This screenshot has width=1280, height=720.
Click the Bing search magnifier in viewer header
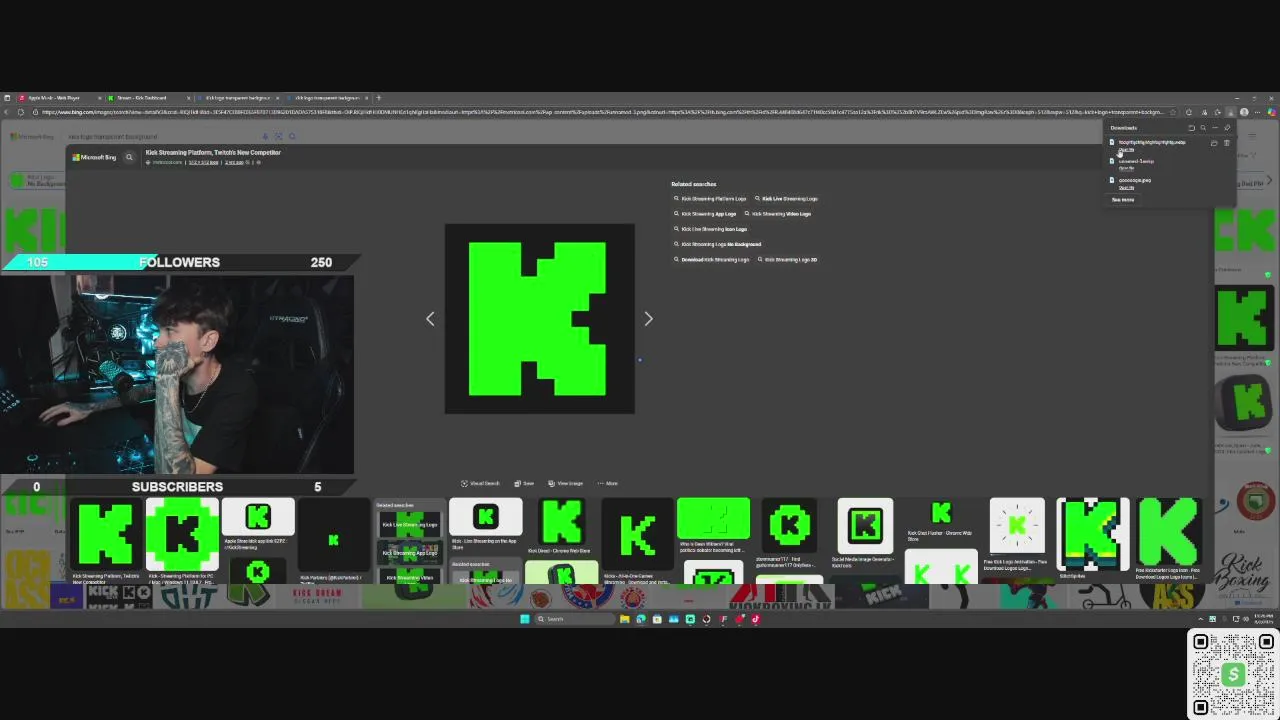click(x=129, y=157)
